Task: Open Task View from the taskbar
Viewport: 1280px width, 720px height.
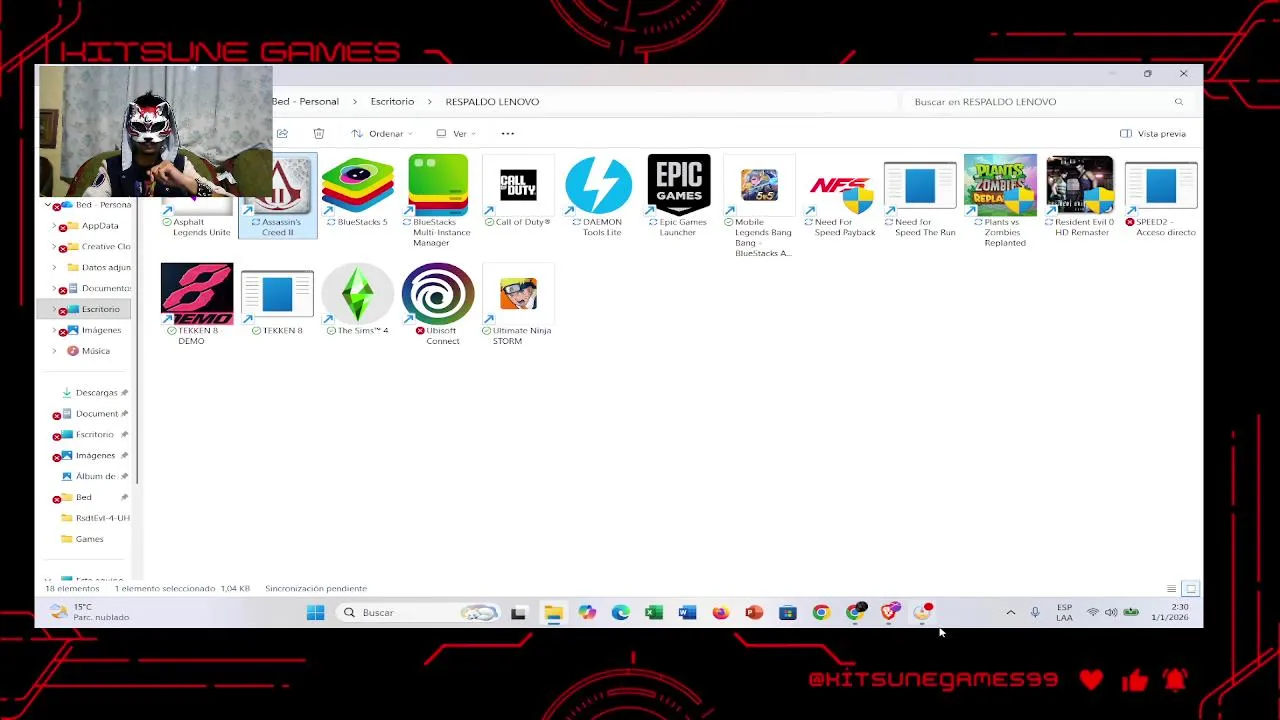Action: click(x=518, y=612)
